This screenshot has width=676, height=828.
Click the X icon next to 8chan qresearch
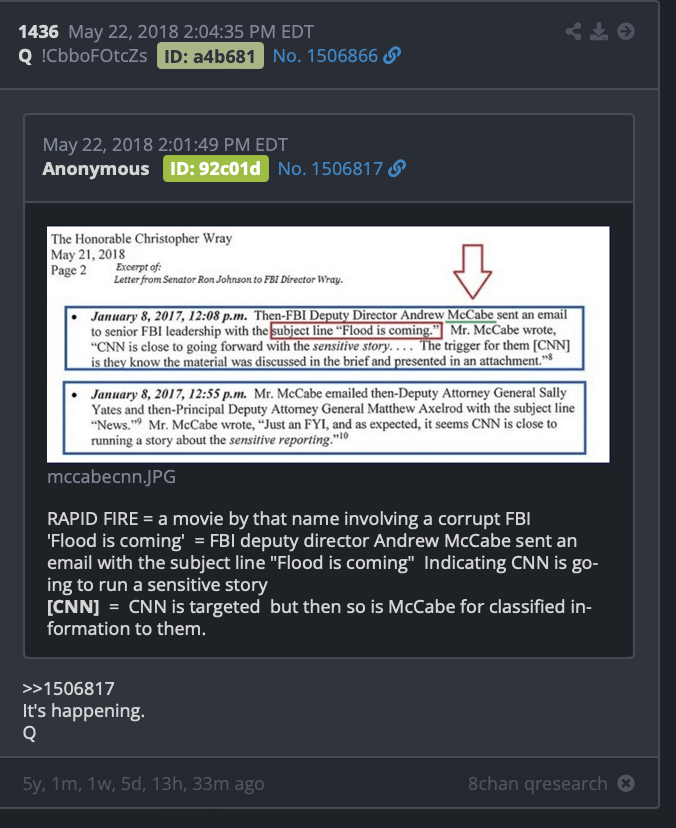click(626, 783)
